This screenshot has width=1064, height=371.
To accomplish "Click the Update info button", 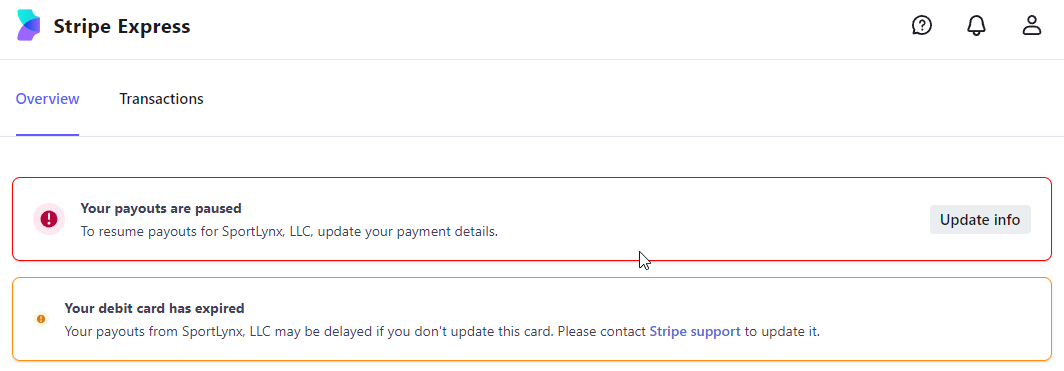I will coord(980,220).
